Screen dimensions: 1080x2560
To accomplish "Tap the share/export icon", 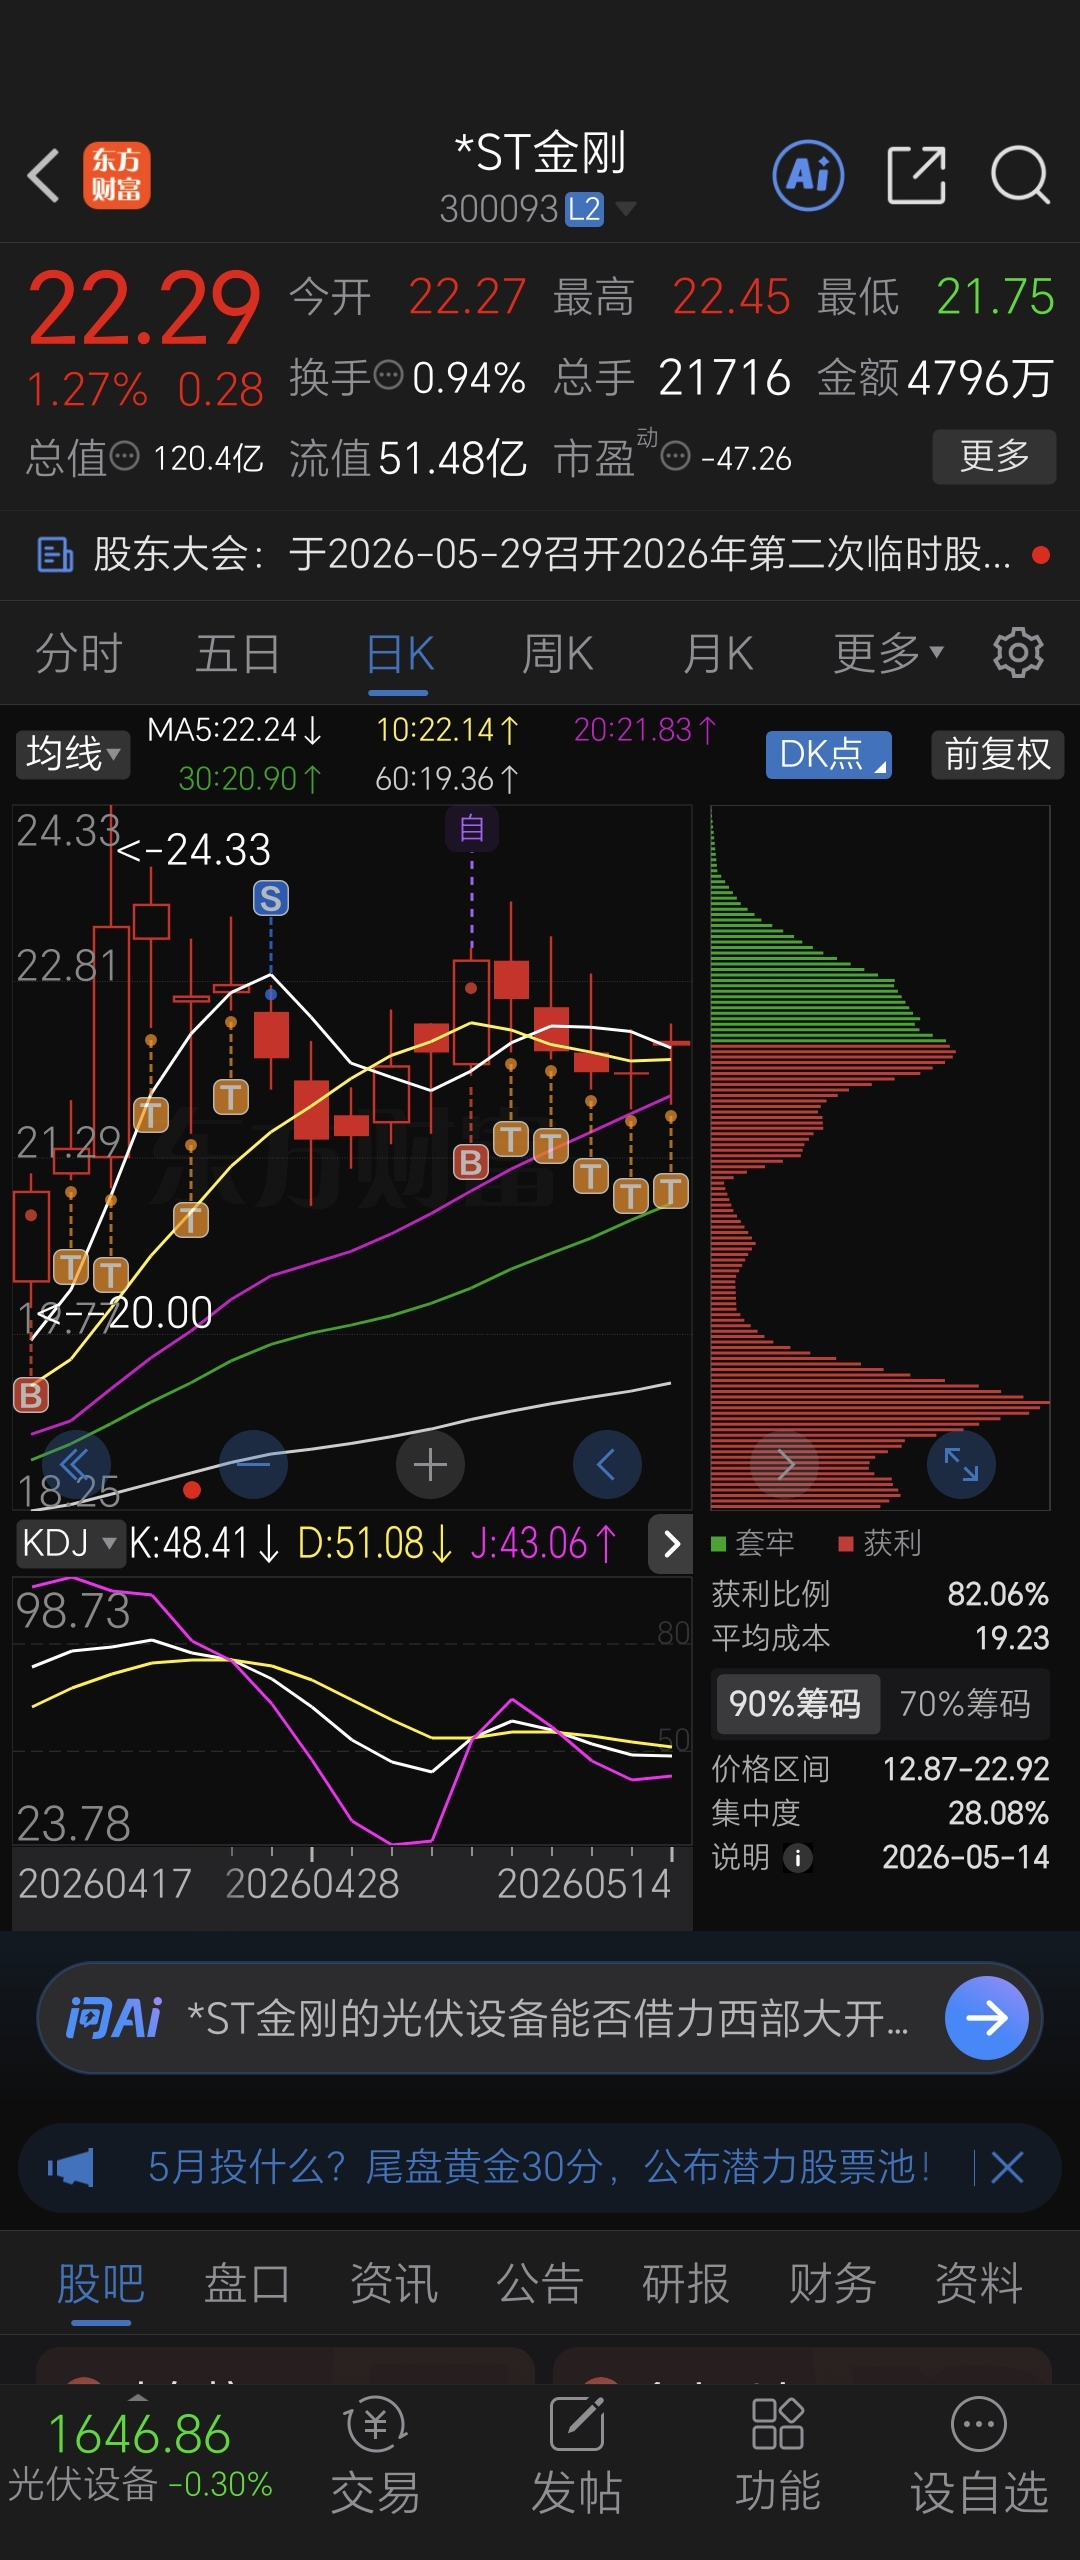I will [x=917, y=175].
